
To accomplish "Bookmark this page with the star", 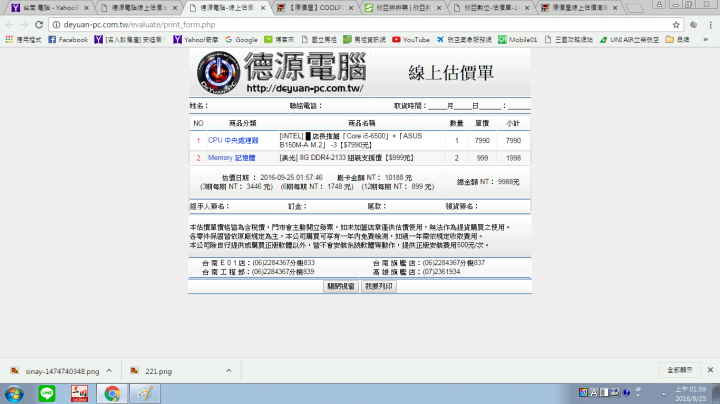I will 676,25.
